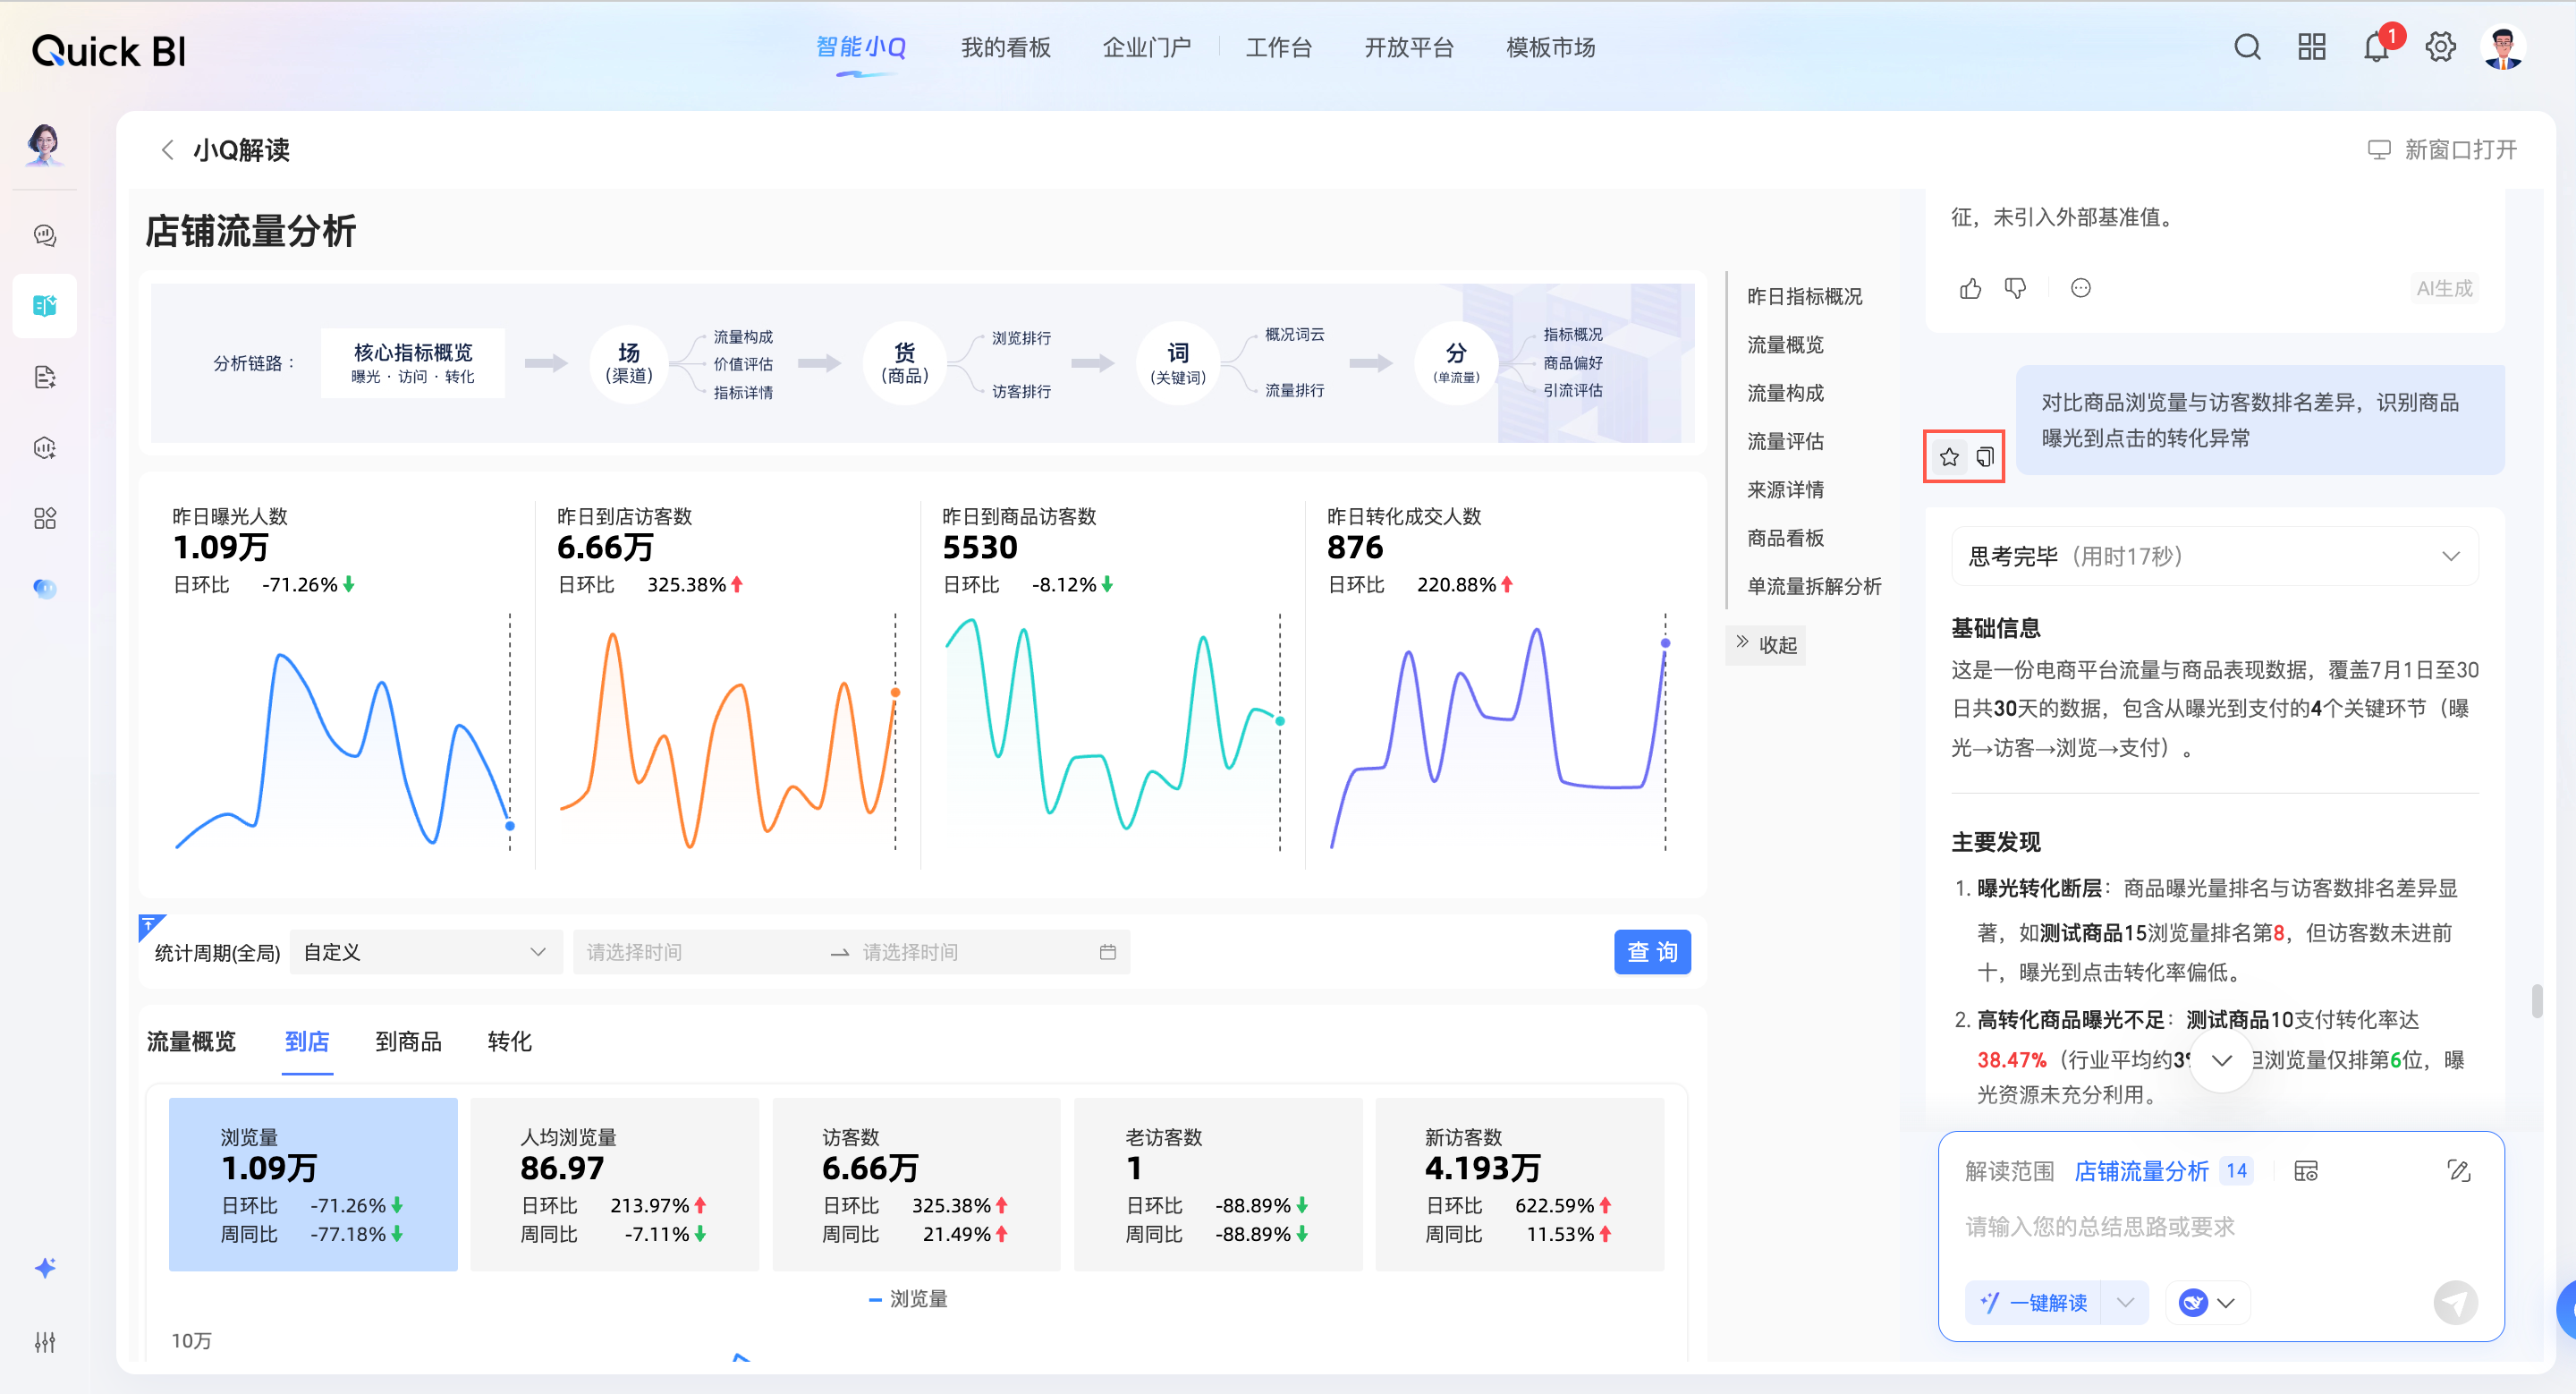Open the apps grid icon in top bar
Viewport: 2576px width, 1394px height.
[x=2311, y=47]
